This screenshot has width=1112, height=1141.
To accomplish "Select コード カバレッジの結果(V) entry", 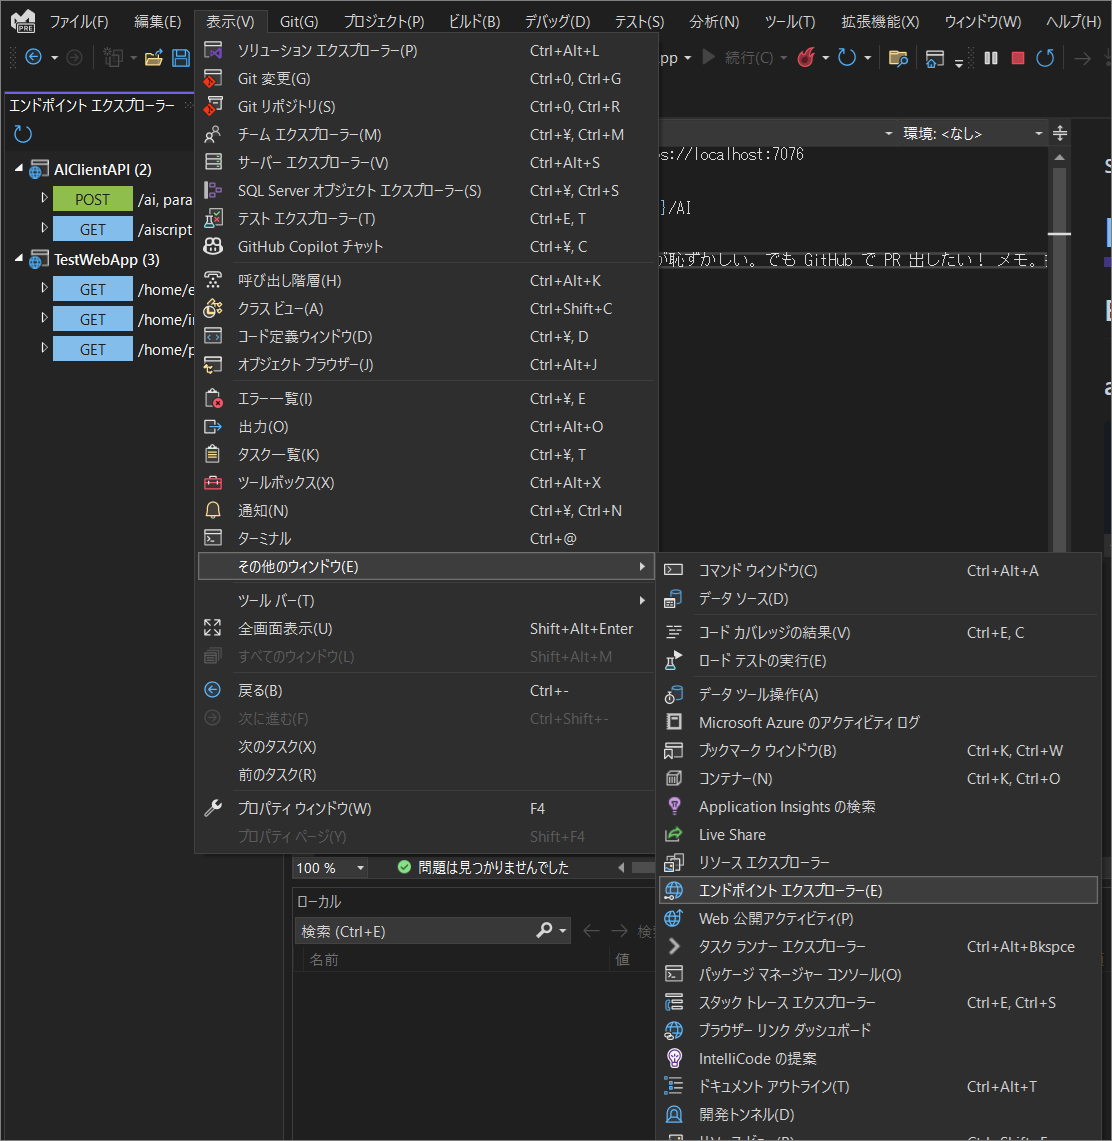I will pos(878,632).
